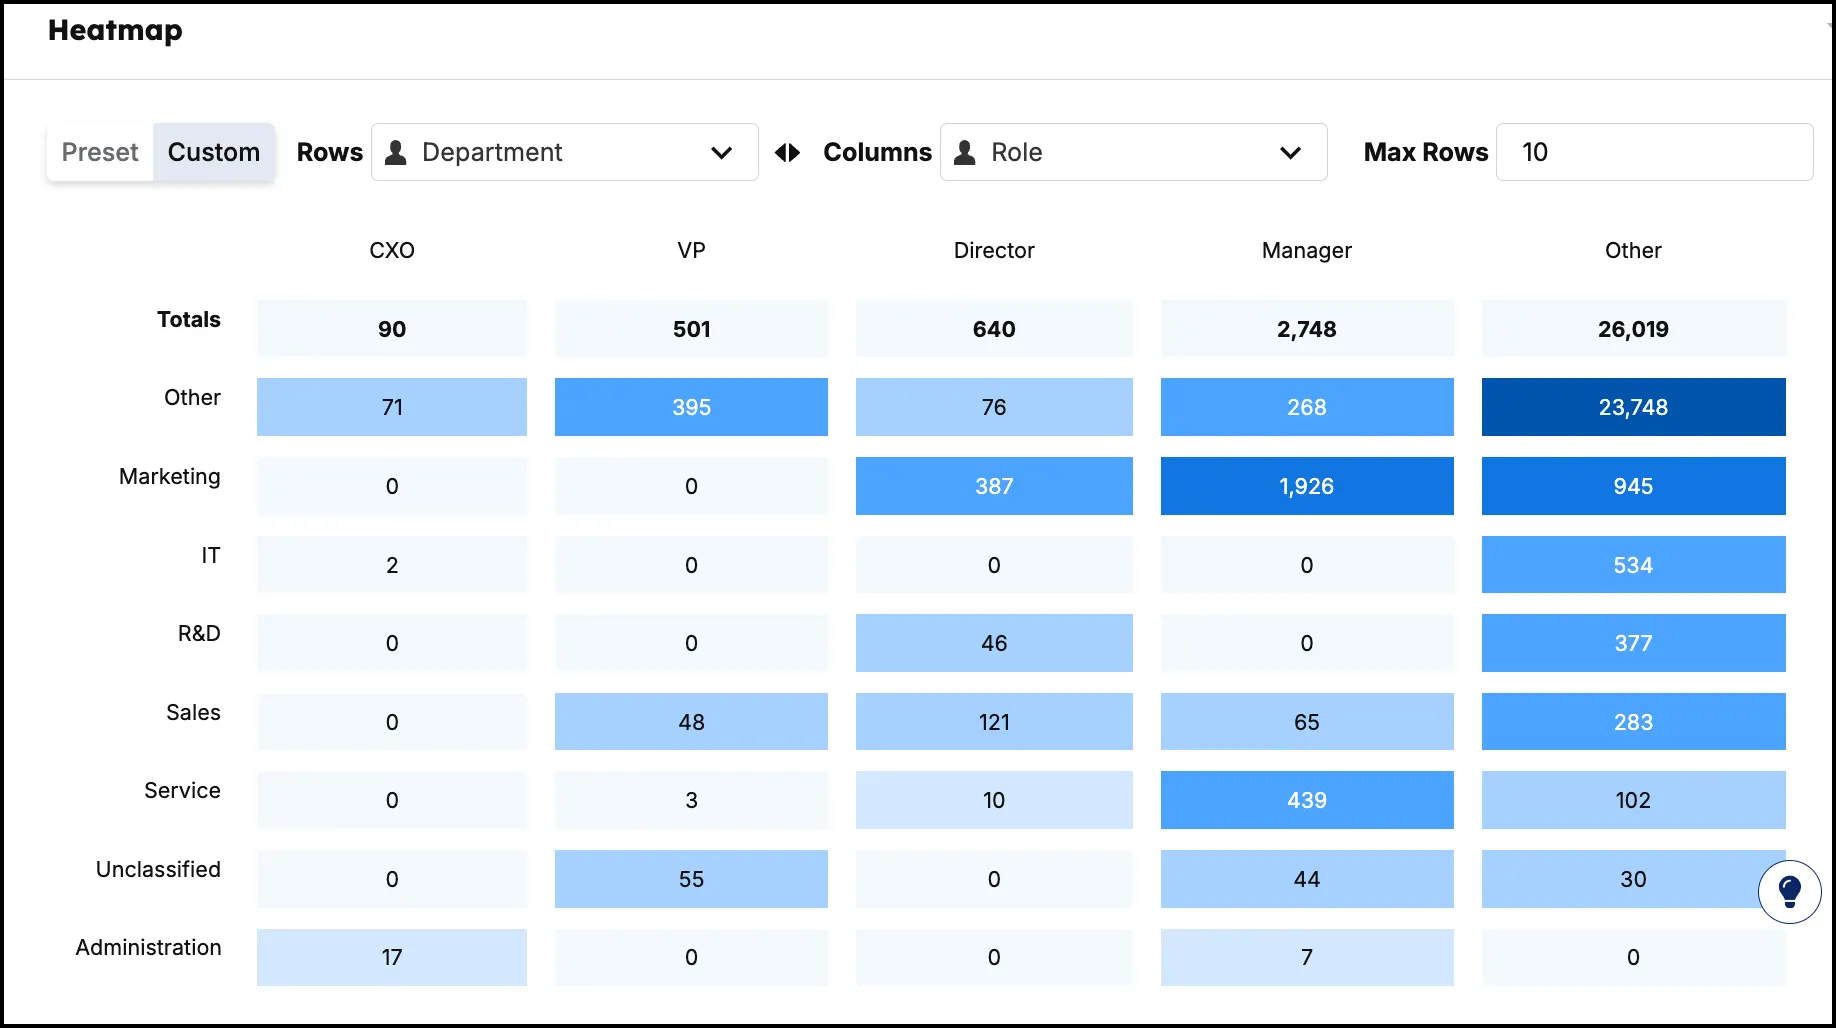Click the swap rows and columns arrows icon

point(787,152)
